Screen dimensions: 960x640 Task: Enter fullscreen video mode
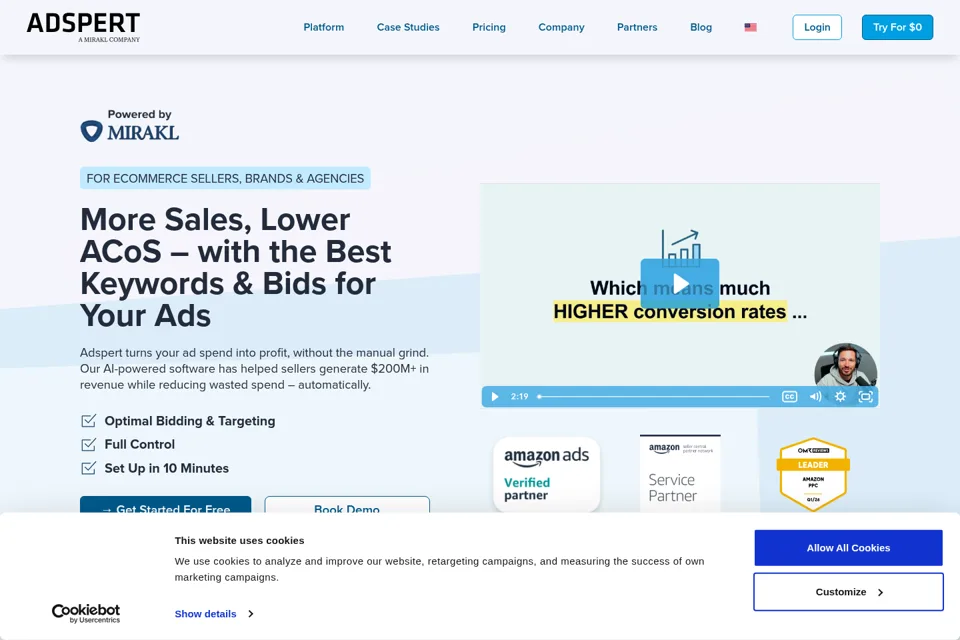[865, 396]
